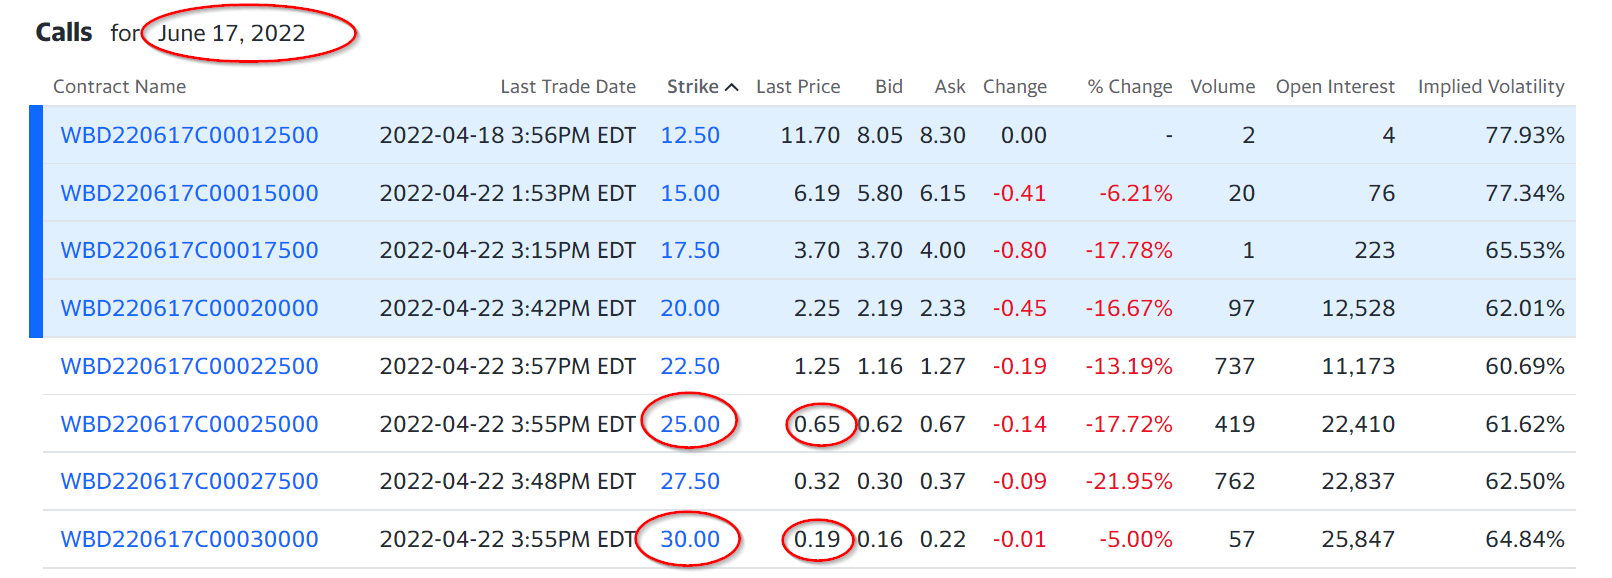Open contract WBD220617C00017500 link
This screenshot has height=578, width=1612.
pos(189,250)
